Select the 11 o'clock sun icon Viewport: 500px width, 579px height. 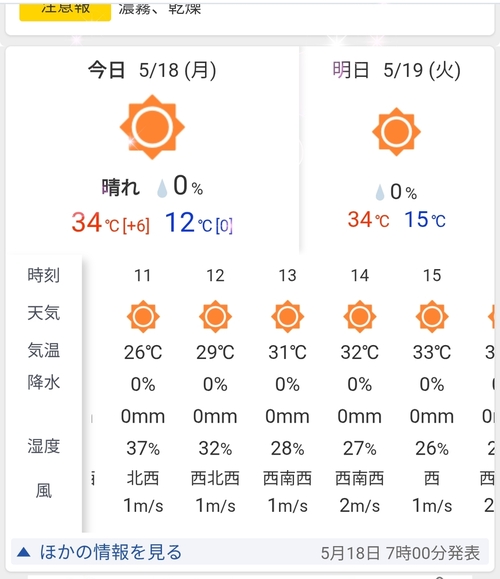pos(143,316)
